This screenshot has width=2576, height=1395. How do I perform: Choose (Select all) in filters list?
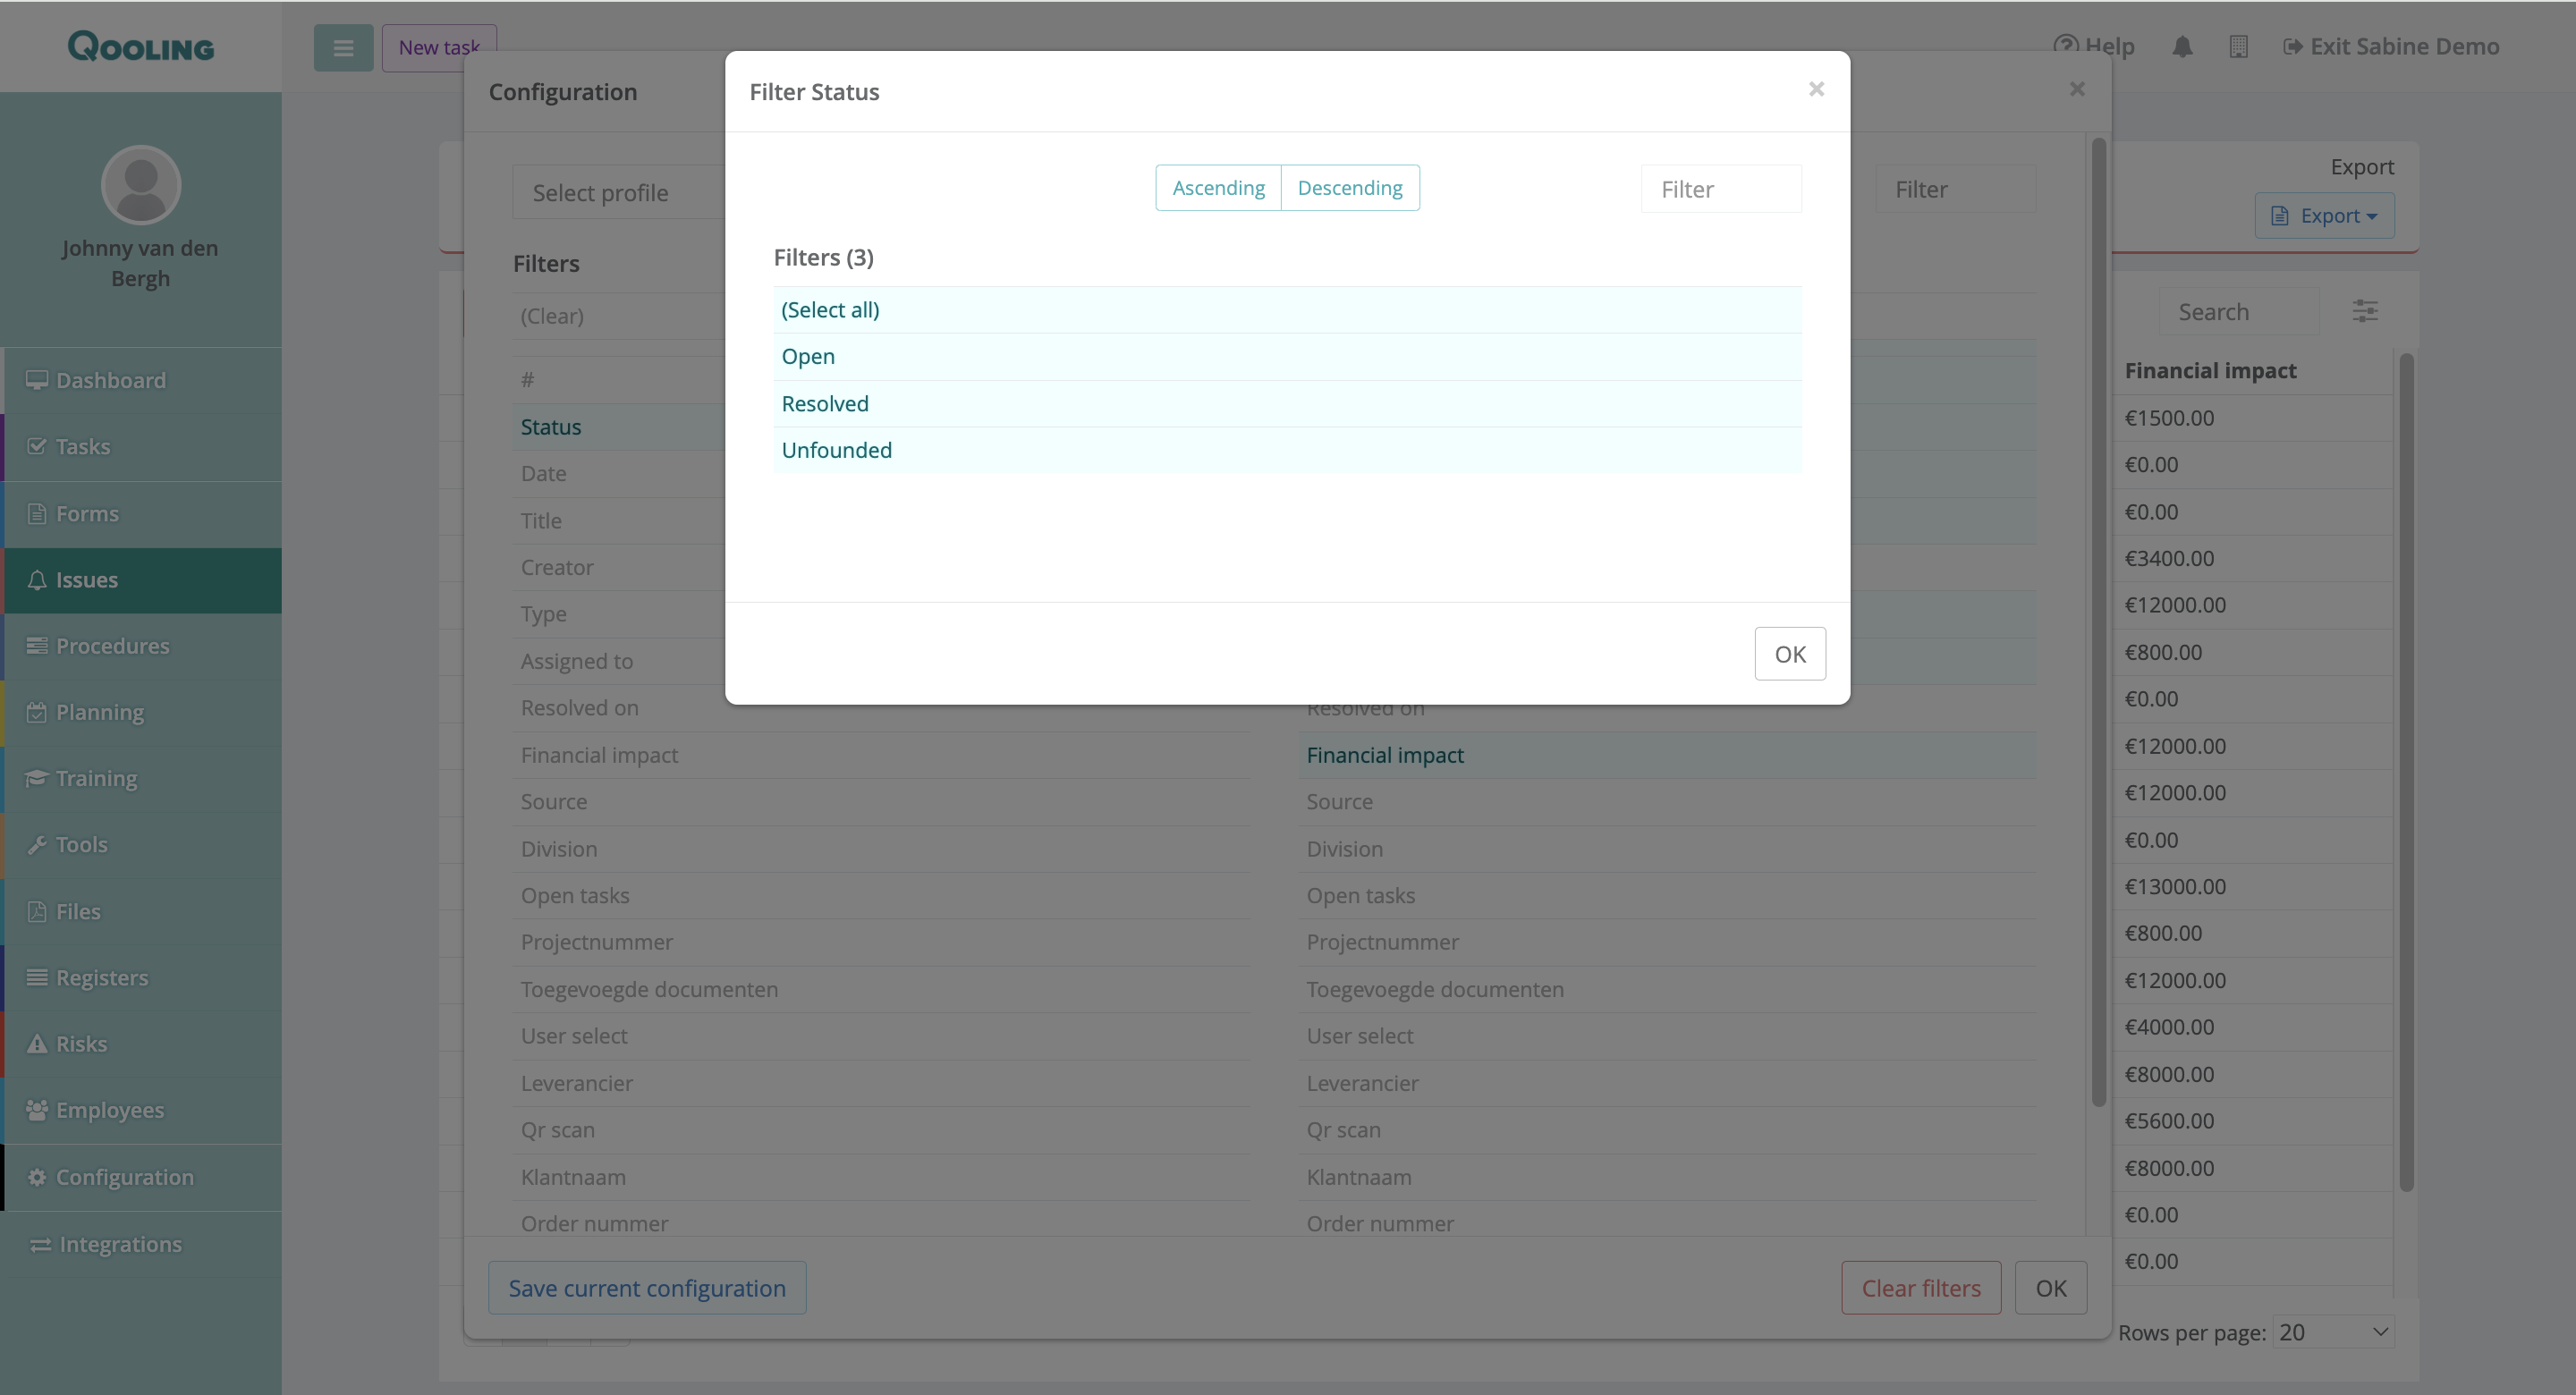[x=830, y=310]
